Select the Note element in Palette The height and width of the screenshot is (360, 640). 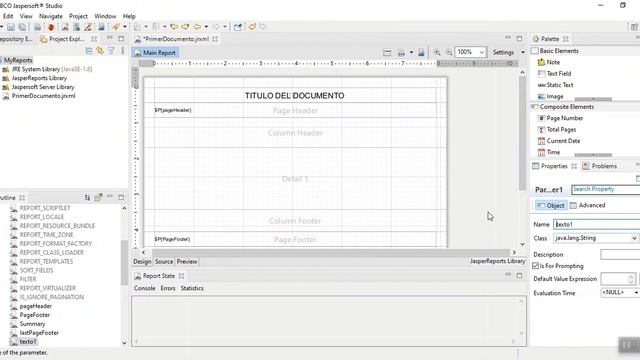[549, 62]
